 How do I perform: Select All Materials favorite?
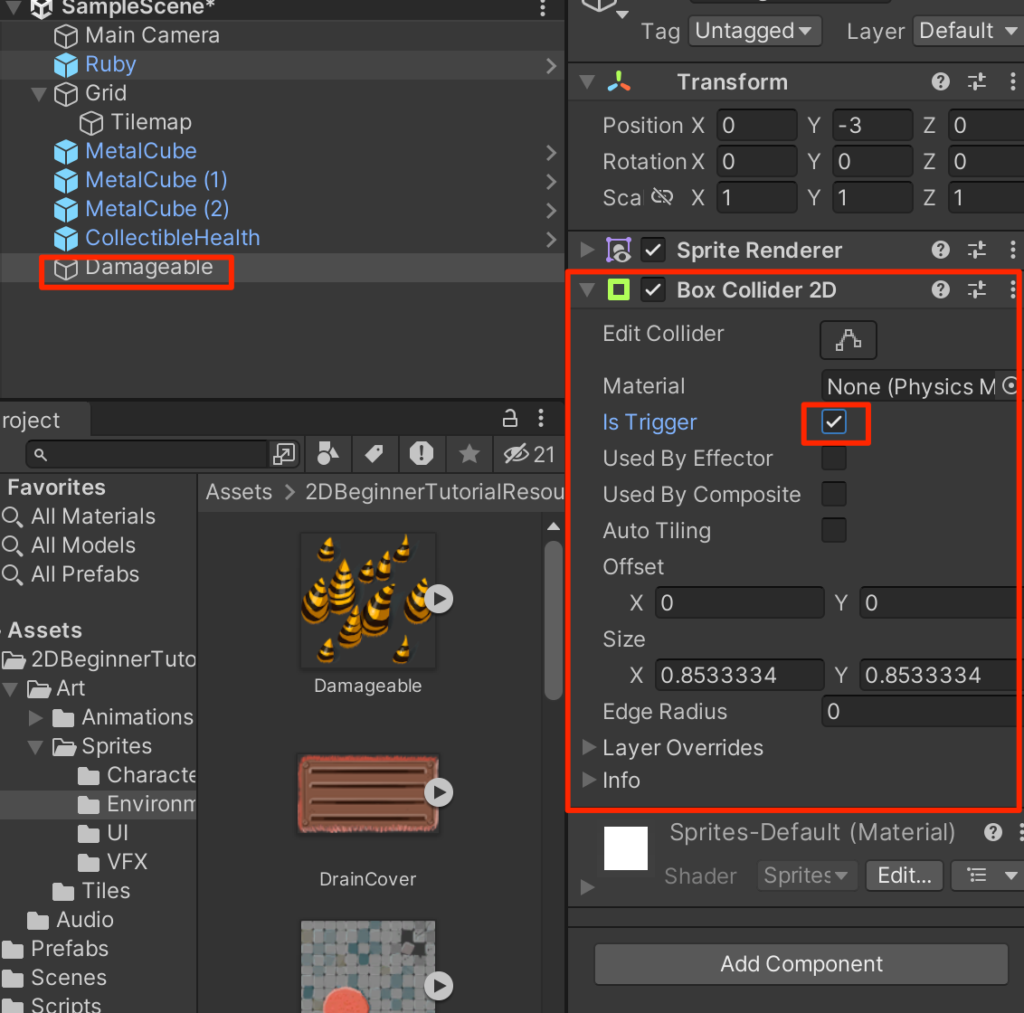93,517
